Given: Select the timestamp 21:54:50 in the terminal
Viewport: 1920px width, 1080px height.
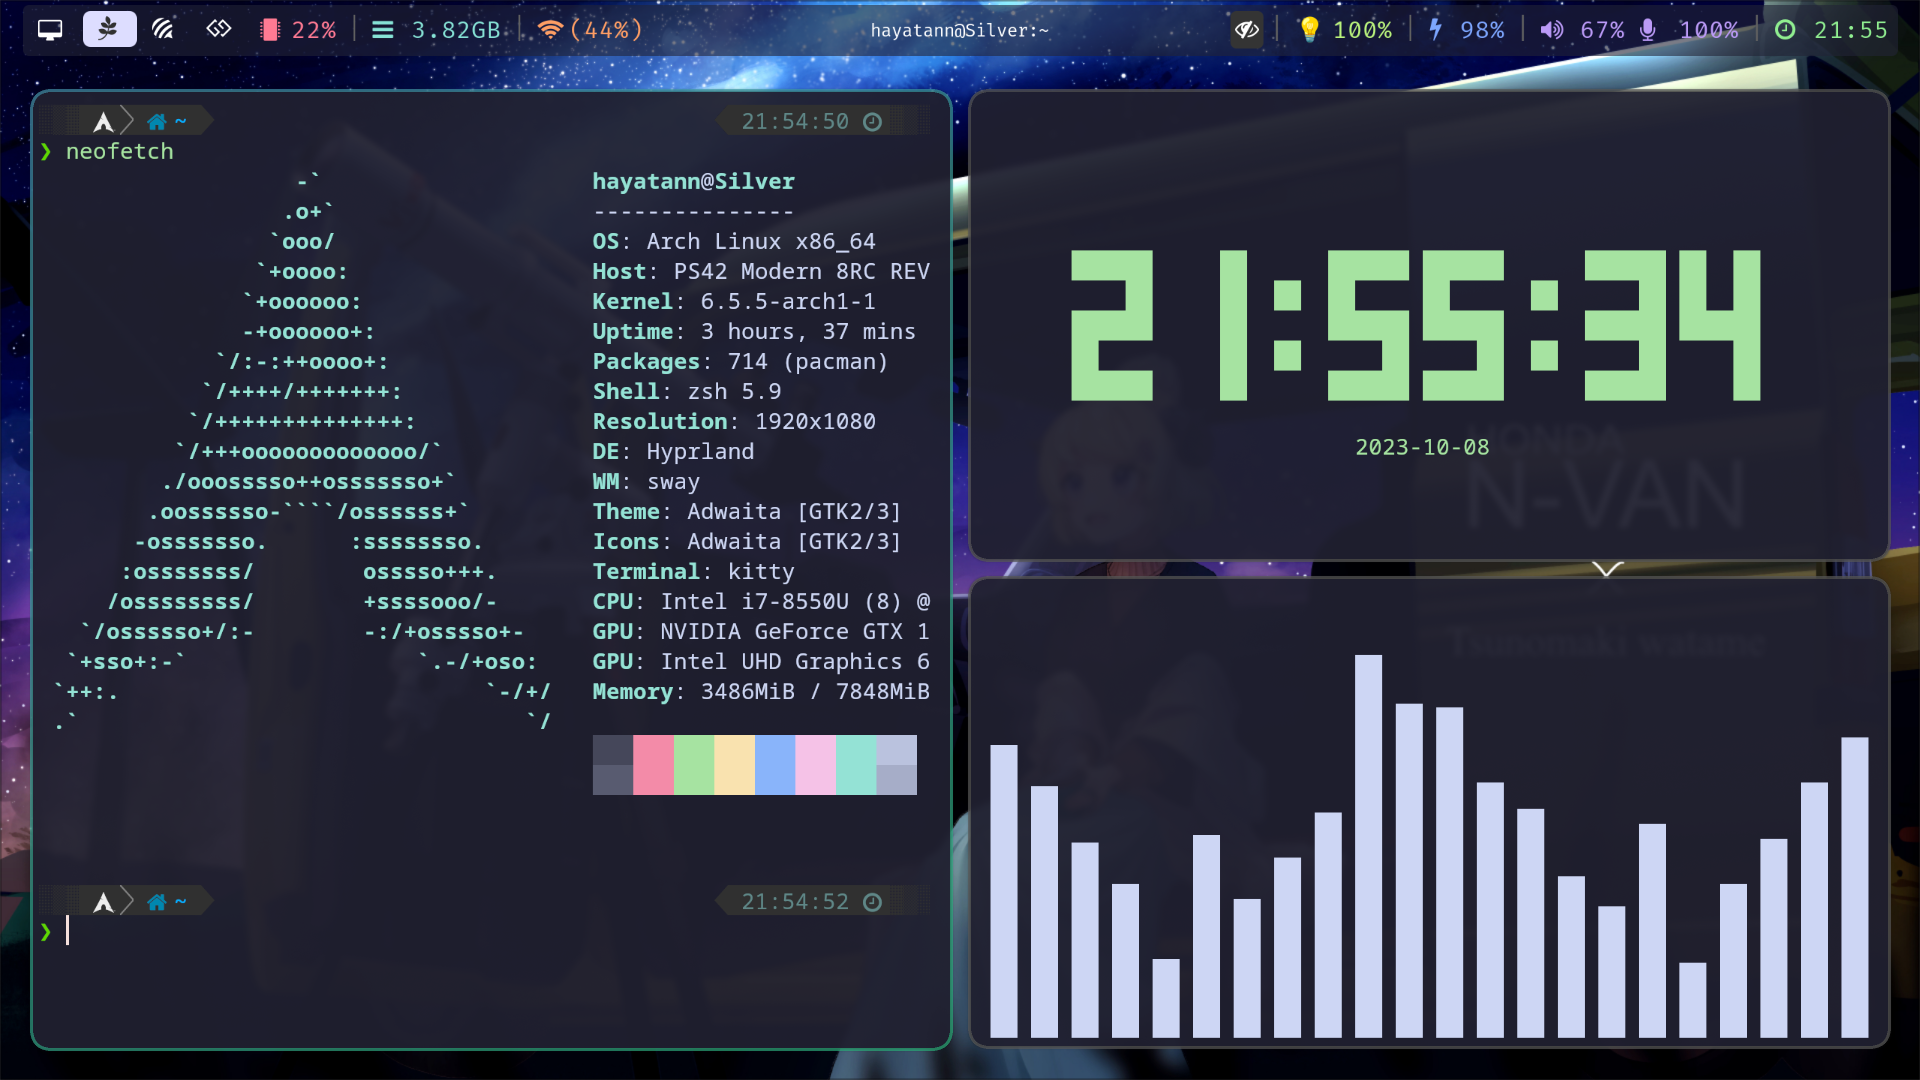Looking at the screenshot, I should (x=793, y=120).
